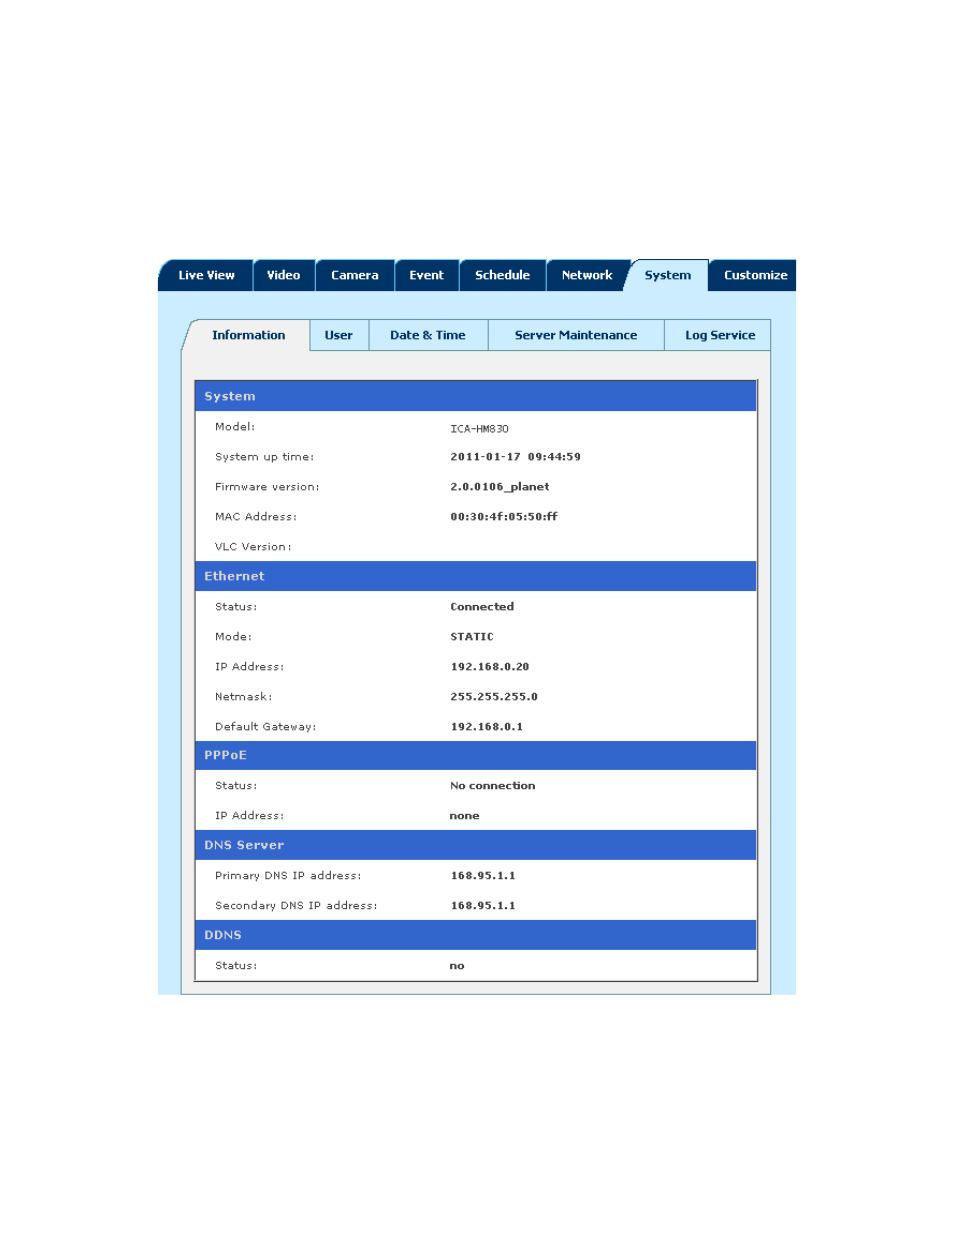Click MAC address 00:30:4f:05:50:ff

(x=503, y=517)
